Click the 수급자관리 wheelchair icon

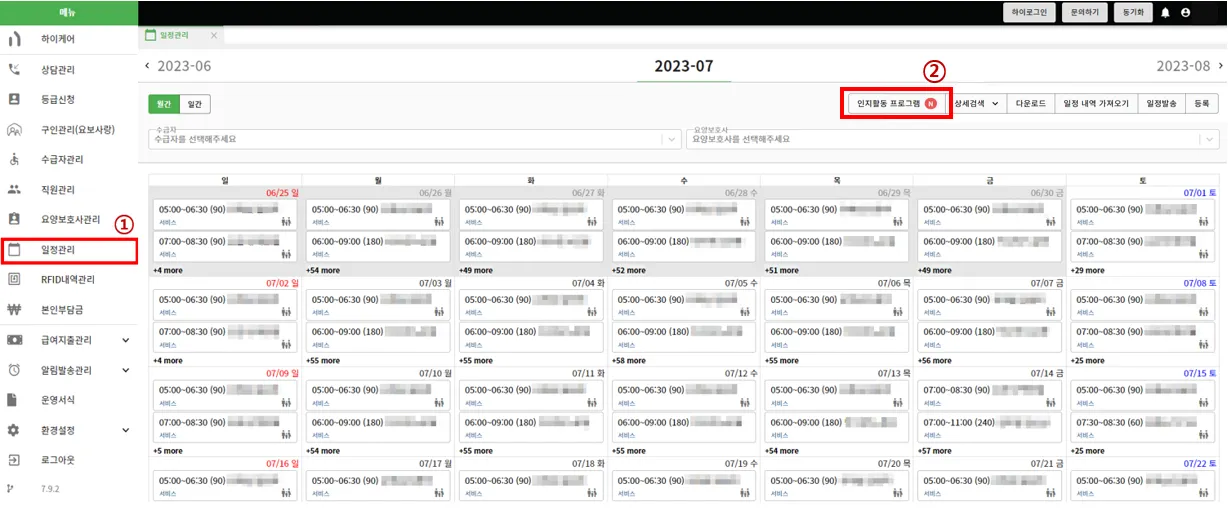14,160
